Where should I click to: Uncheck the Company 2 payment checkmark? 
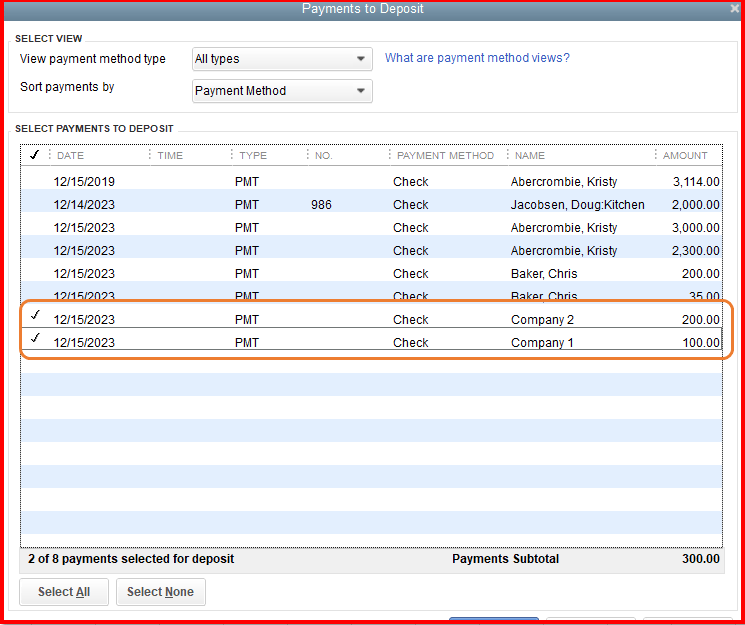pos(35,315)
